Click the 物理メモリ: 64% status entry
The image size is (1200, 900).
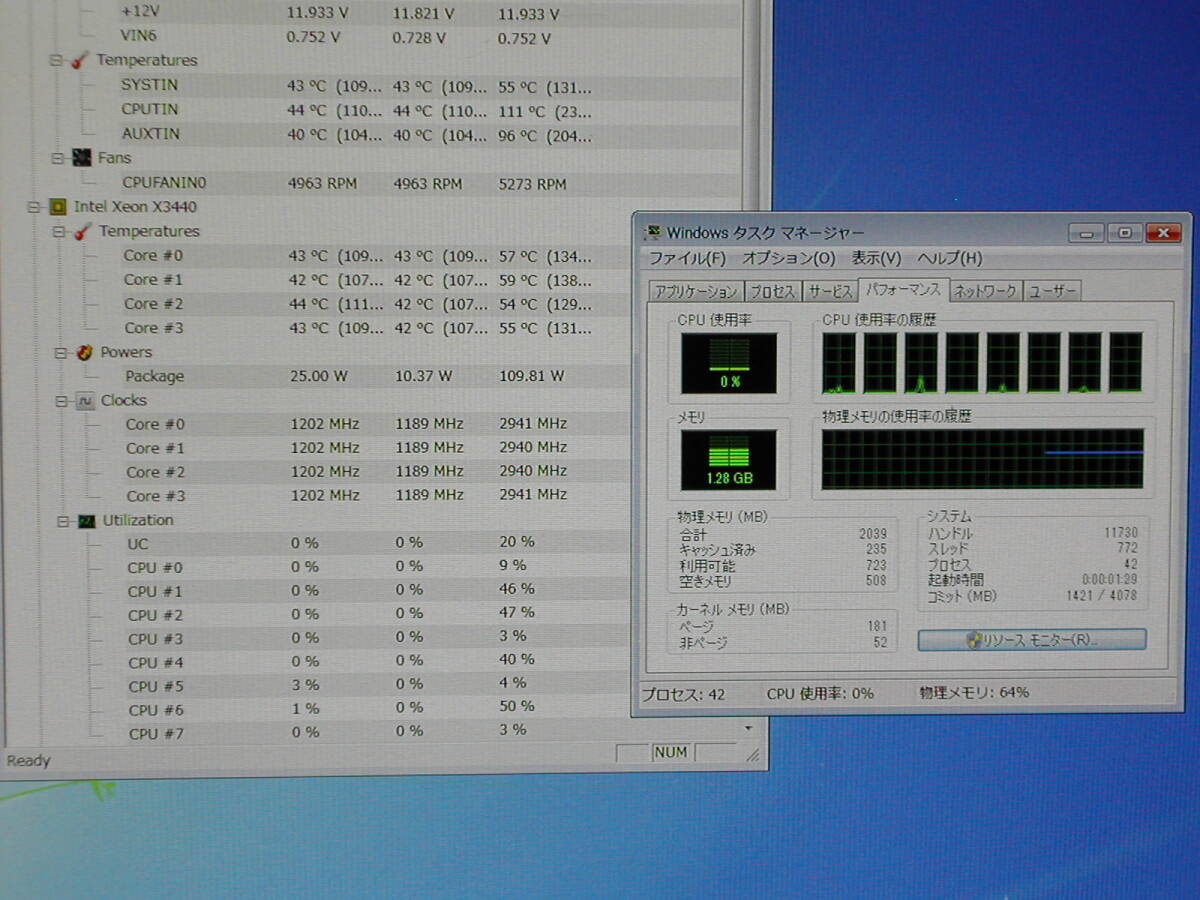(x=974, y=692)
